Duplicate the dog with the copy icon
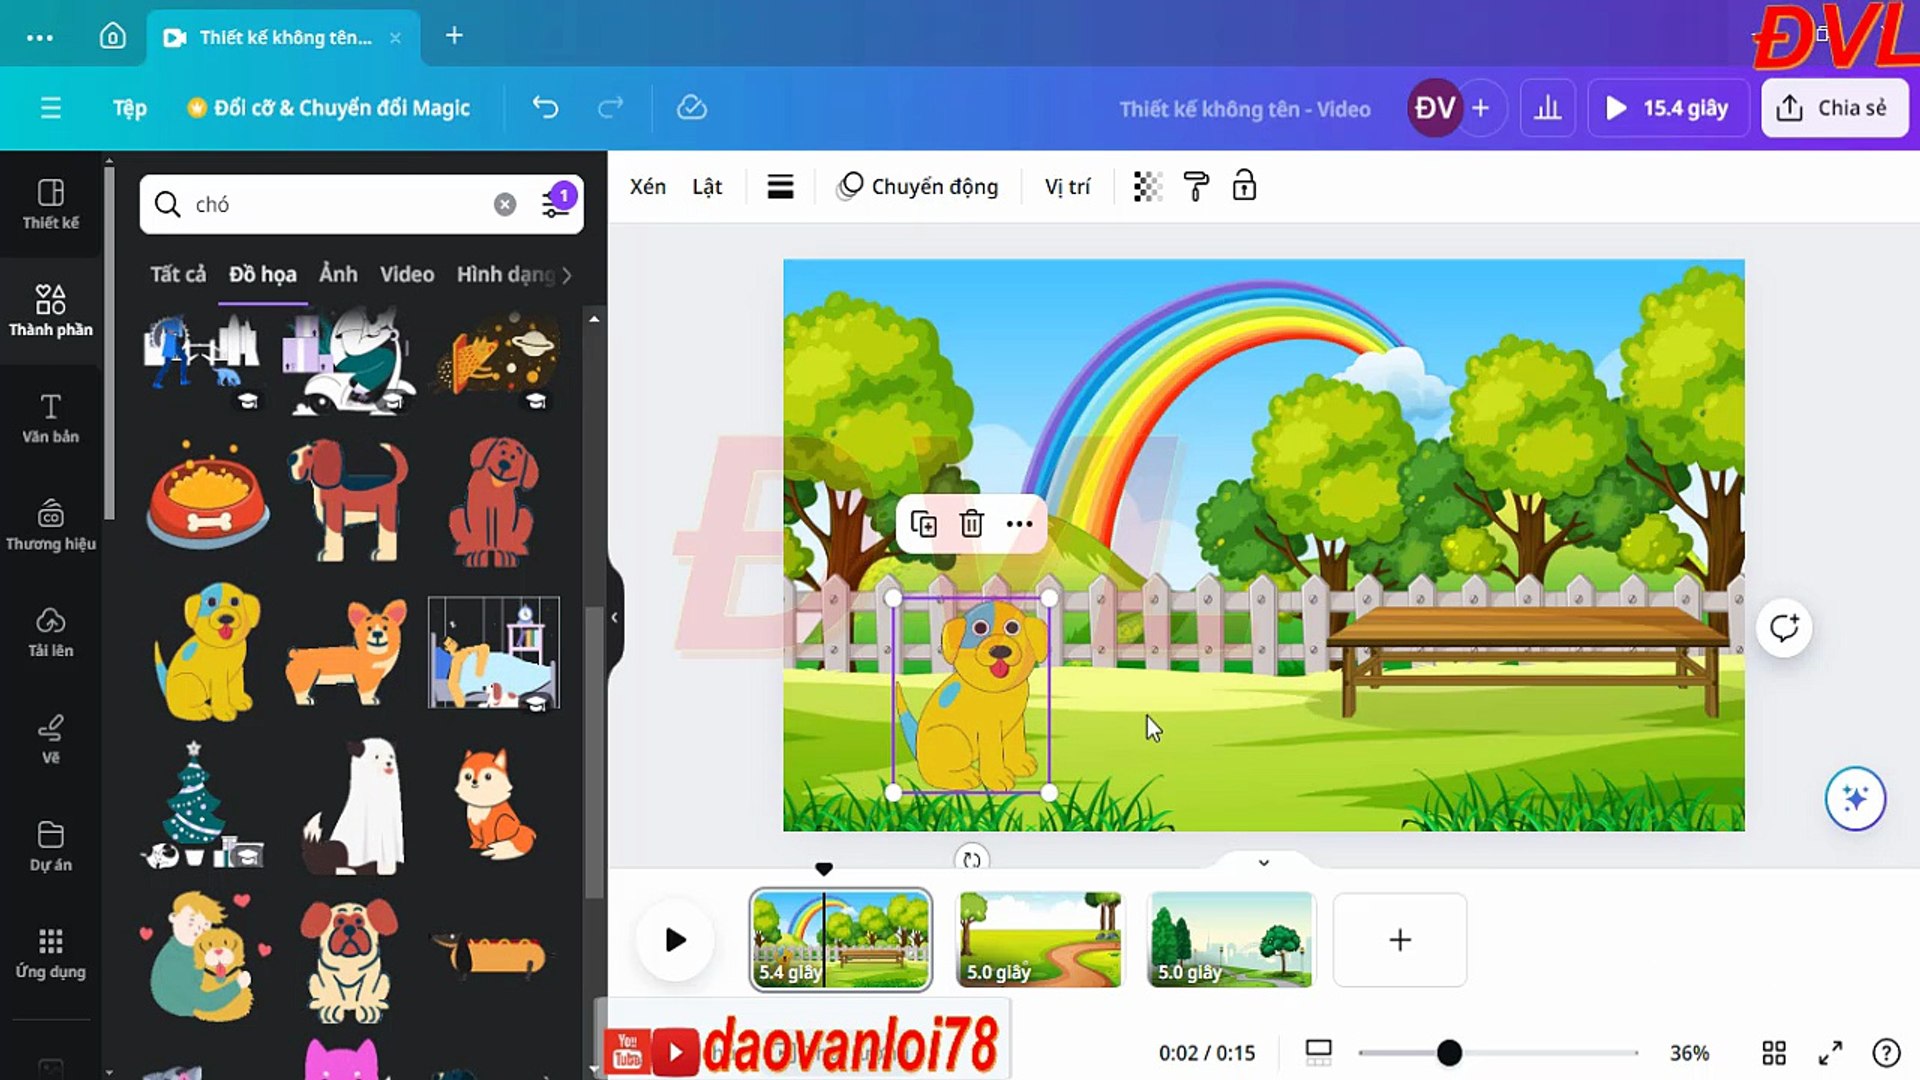1920x1080 pixels. coord(924,523)
